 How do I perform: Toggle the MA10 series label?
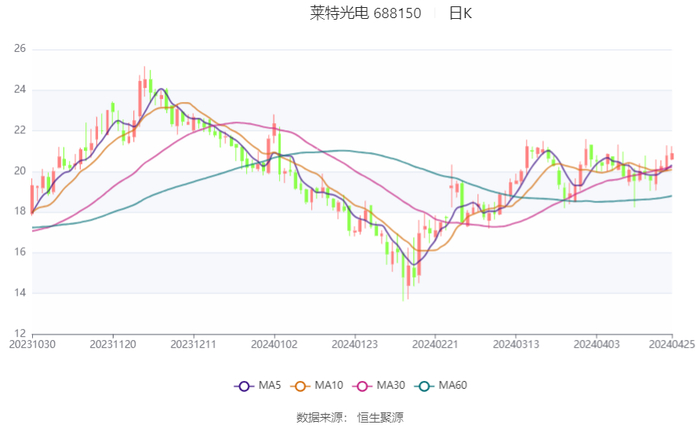329,385
